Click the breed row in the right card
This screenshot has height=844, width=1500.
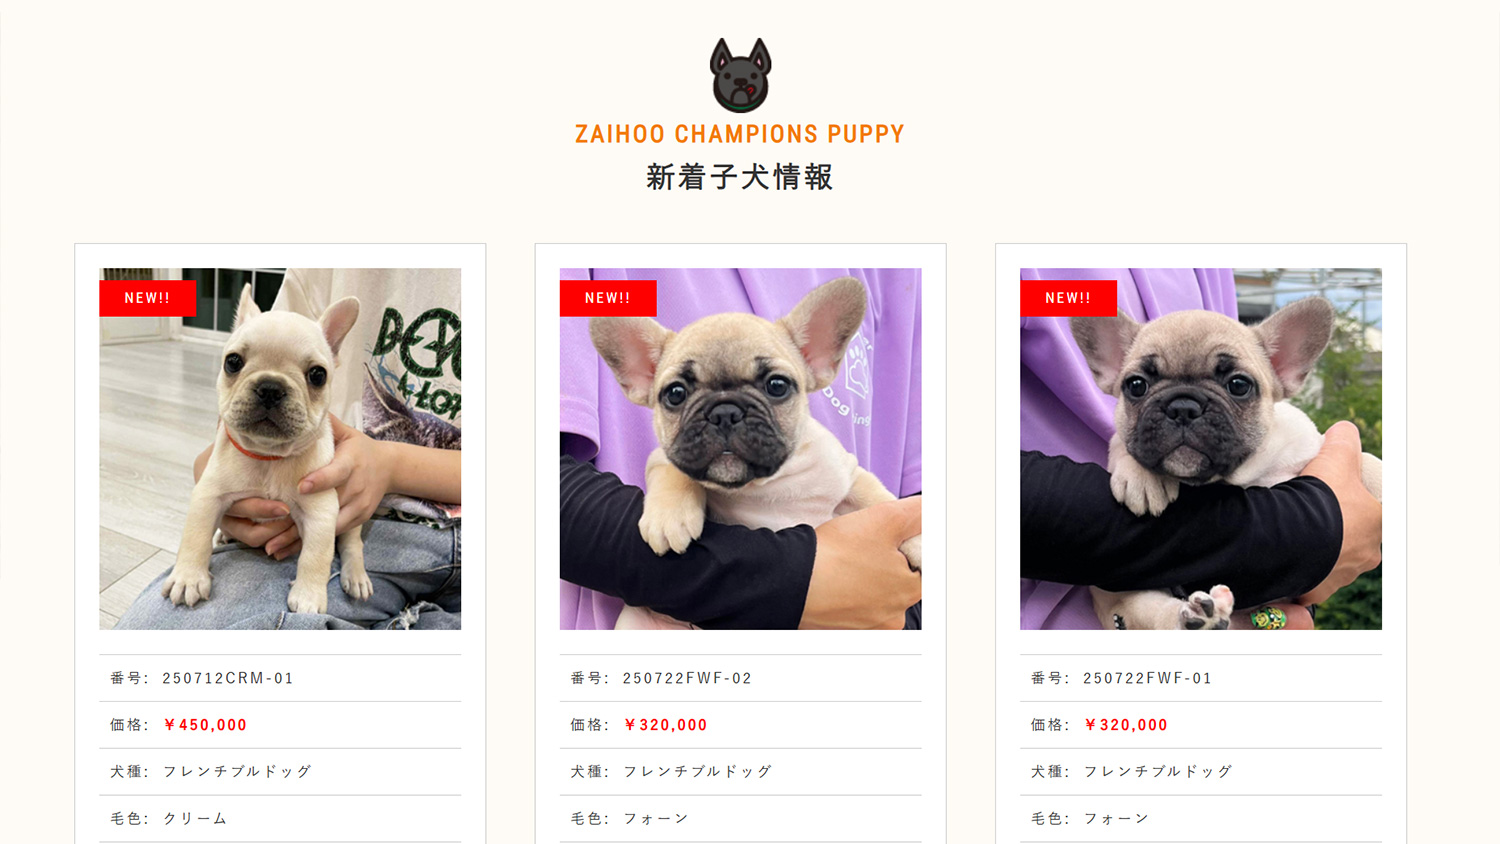coord(1201,772)
